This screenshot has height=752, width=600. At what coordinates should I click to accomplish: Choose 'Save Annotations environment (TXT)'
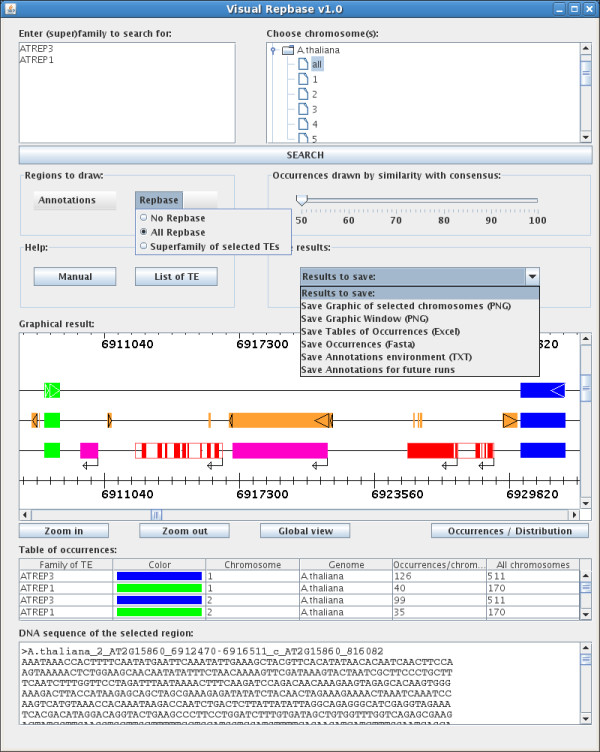(x=387, y=357)
